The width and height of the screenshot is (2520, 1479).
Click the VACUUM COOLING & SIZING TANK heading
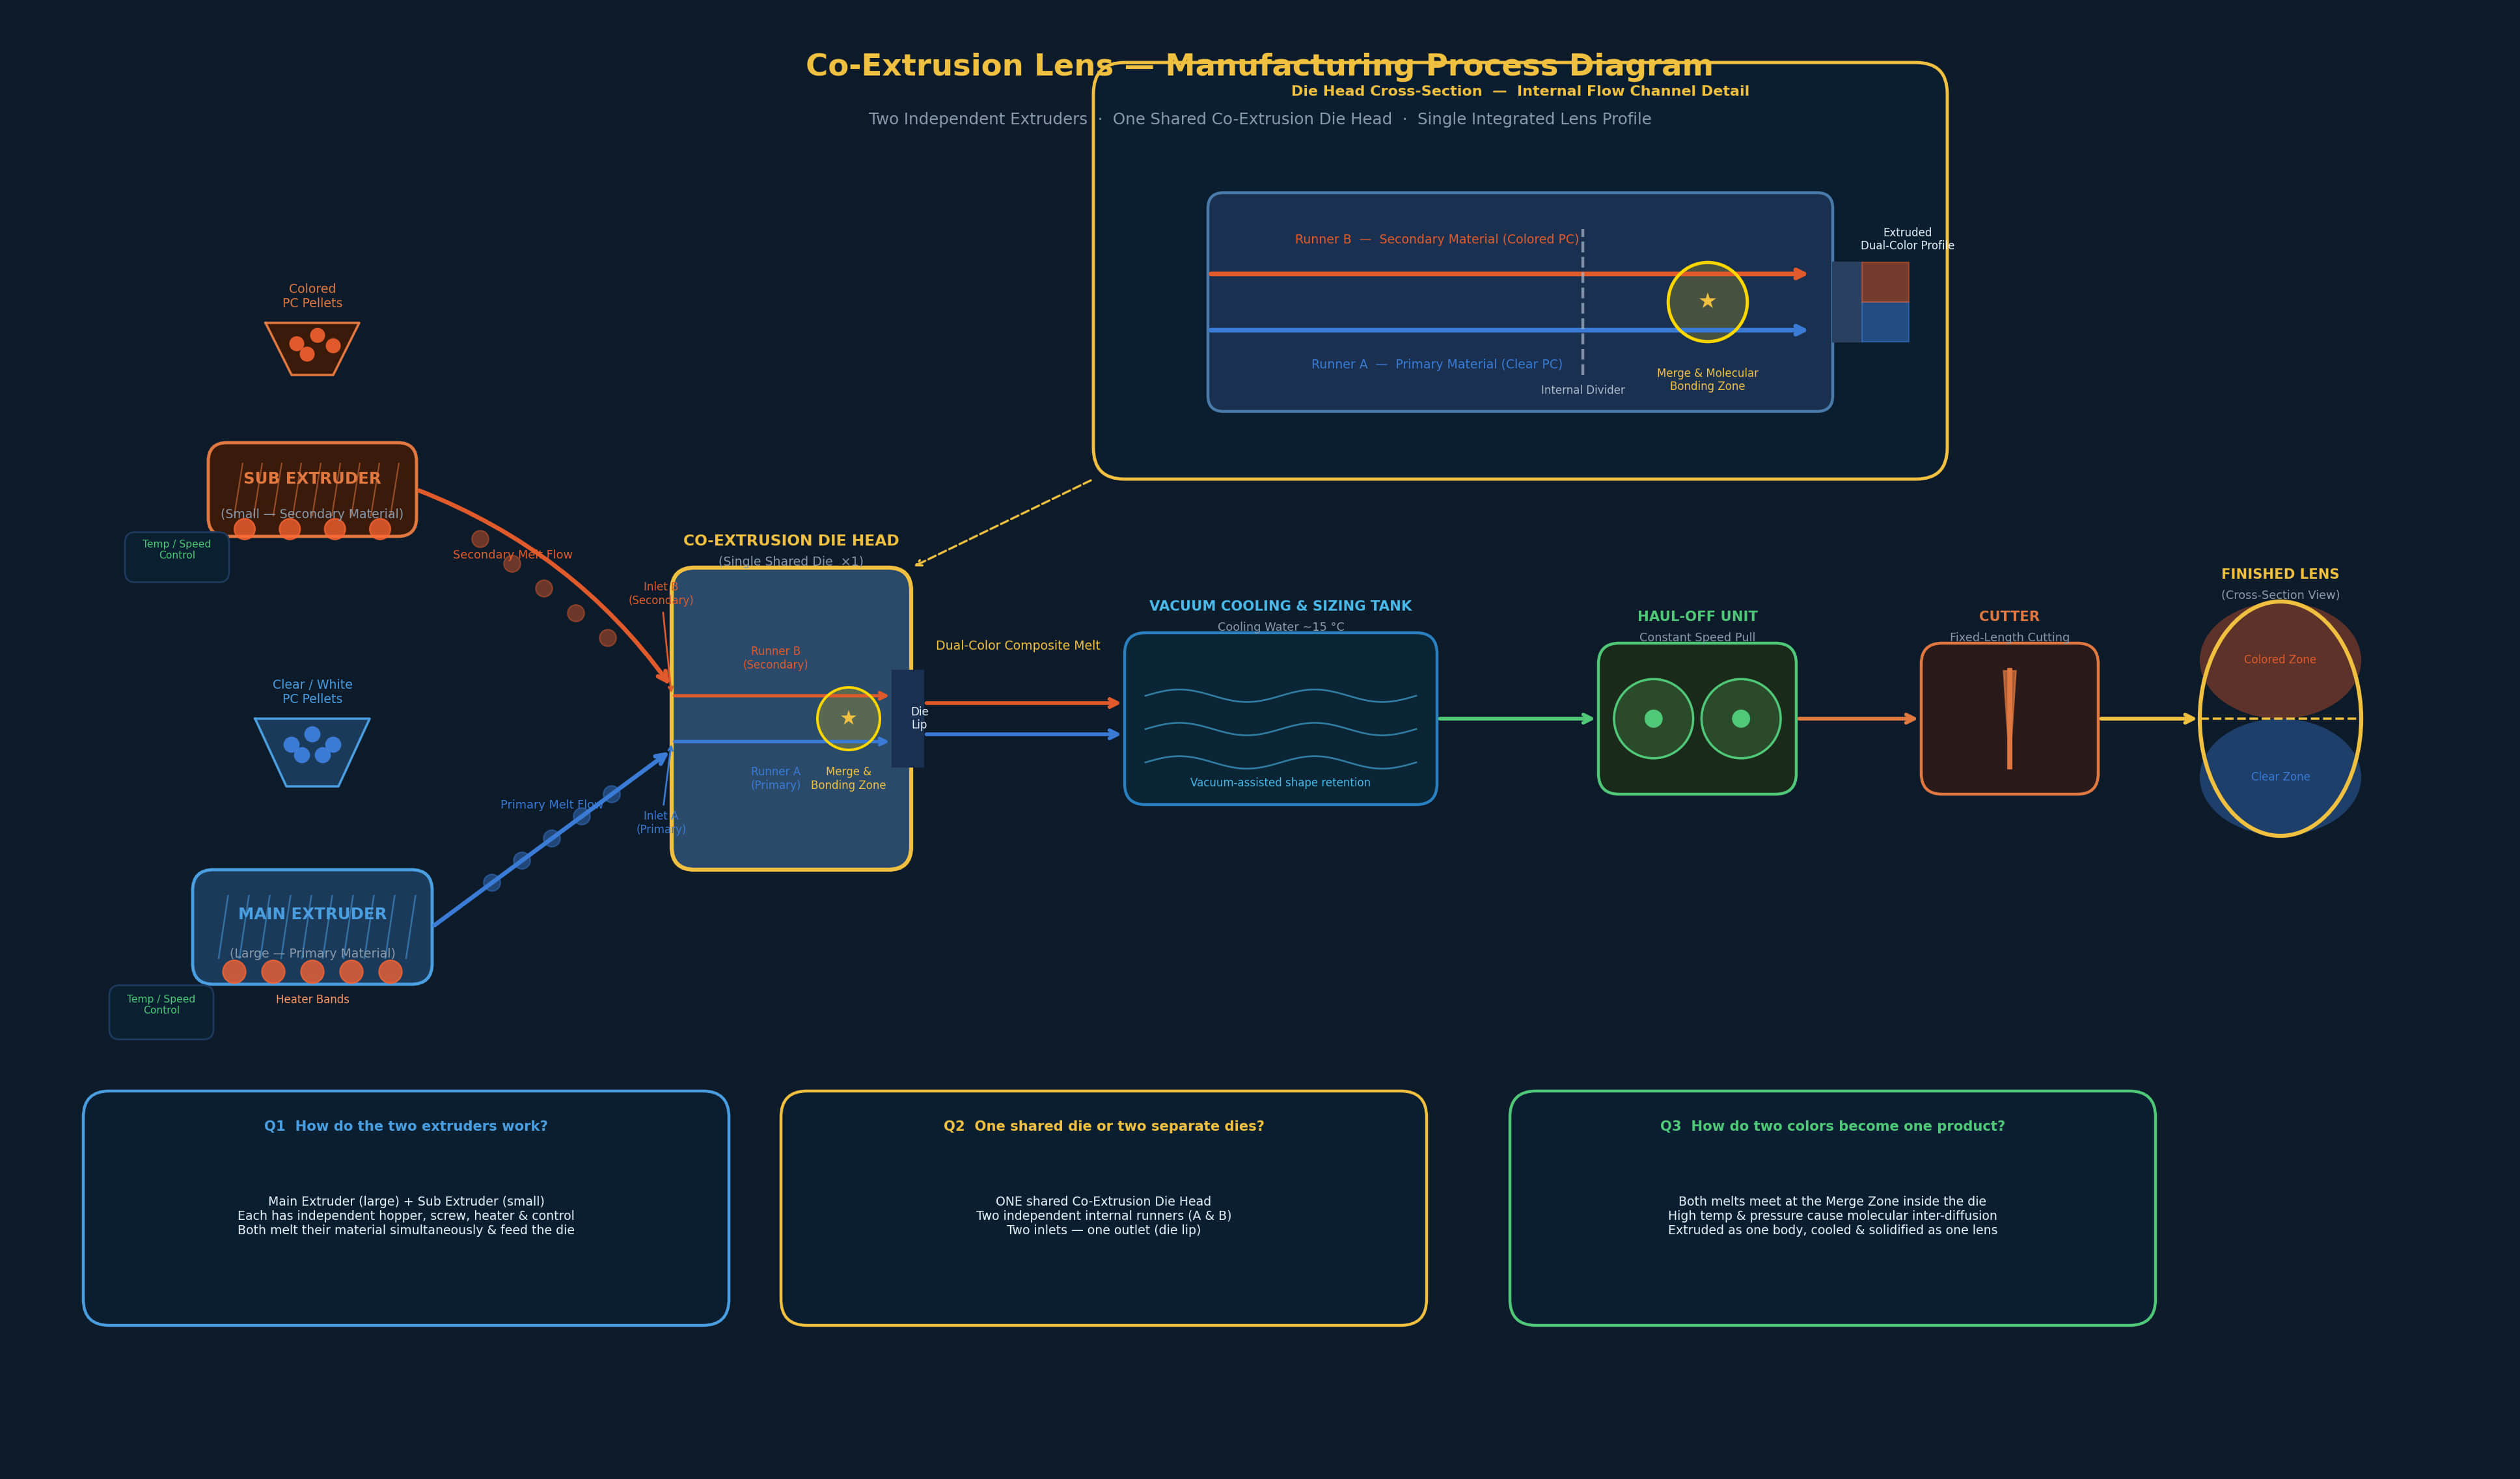coord(1280,606)
